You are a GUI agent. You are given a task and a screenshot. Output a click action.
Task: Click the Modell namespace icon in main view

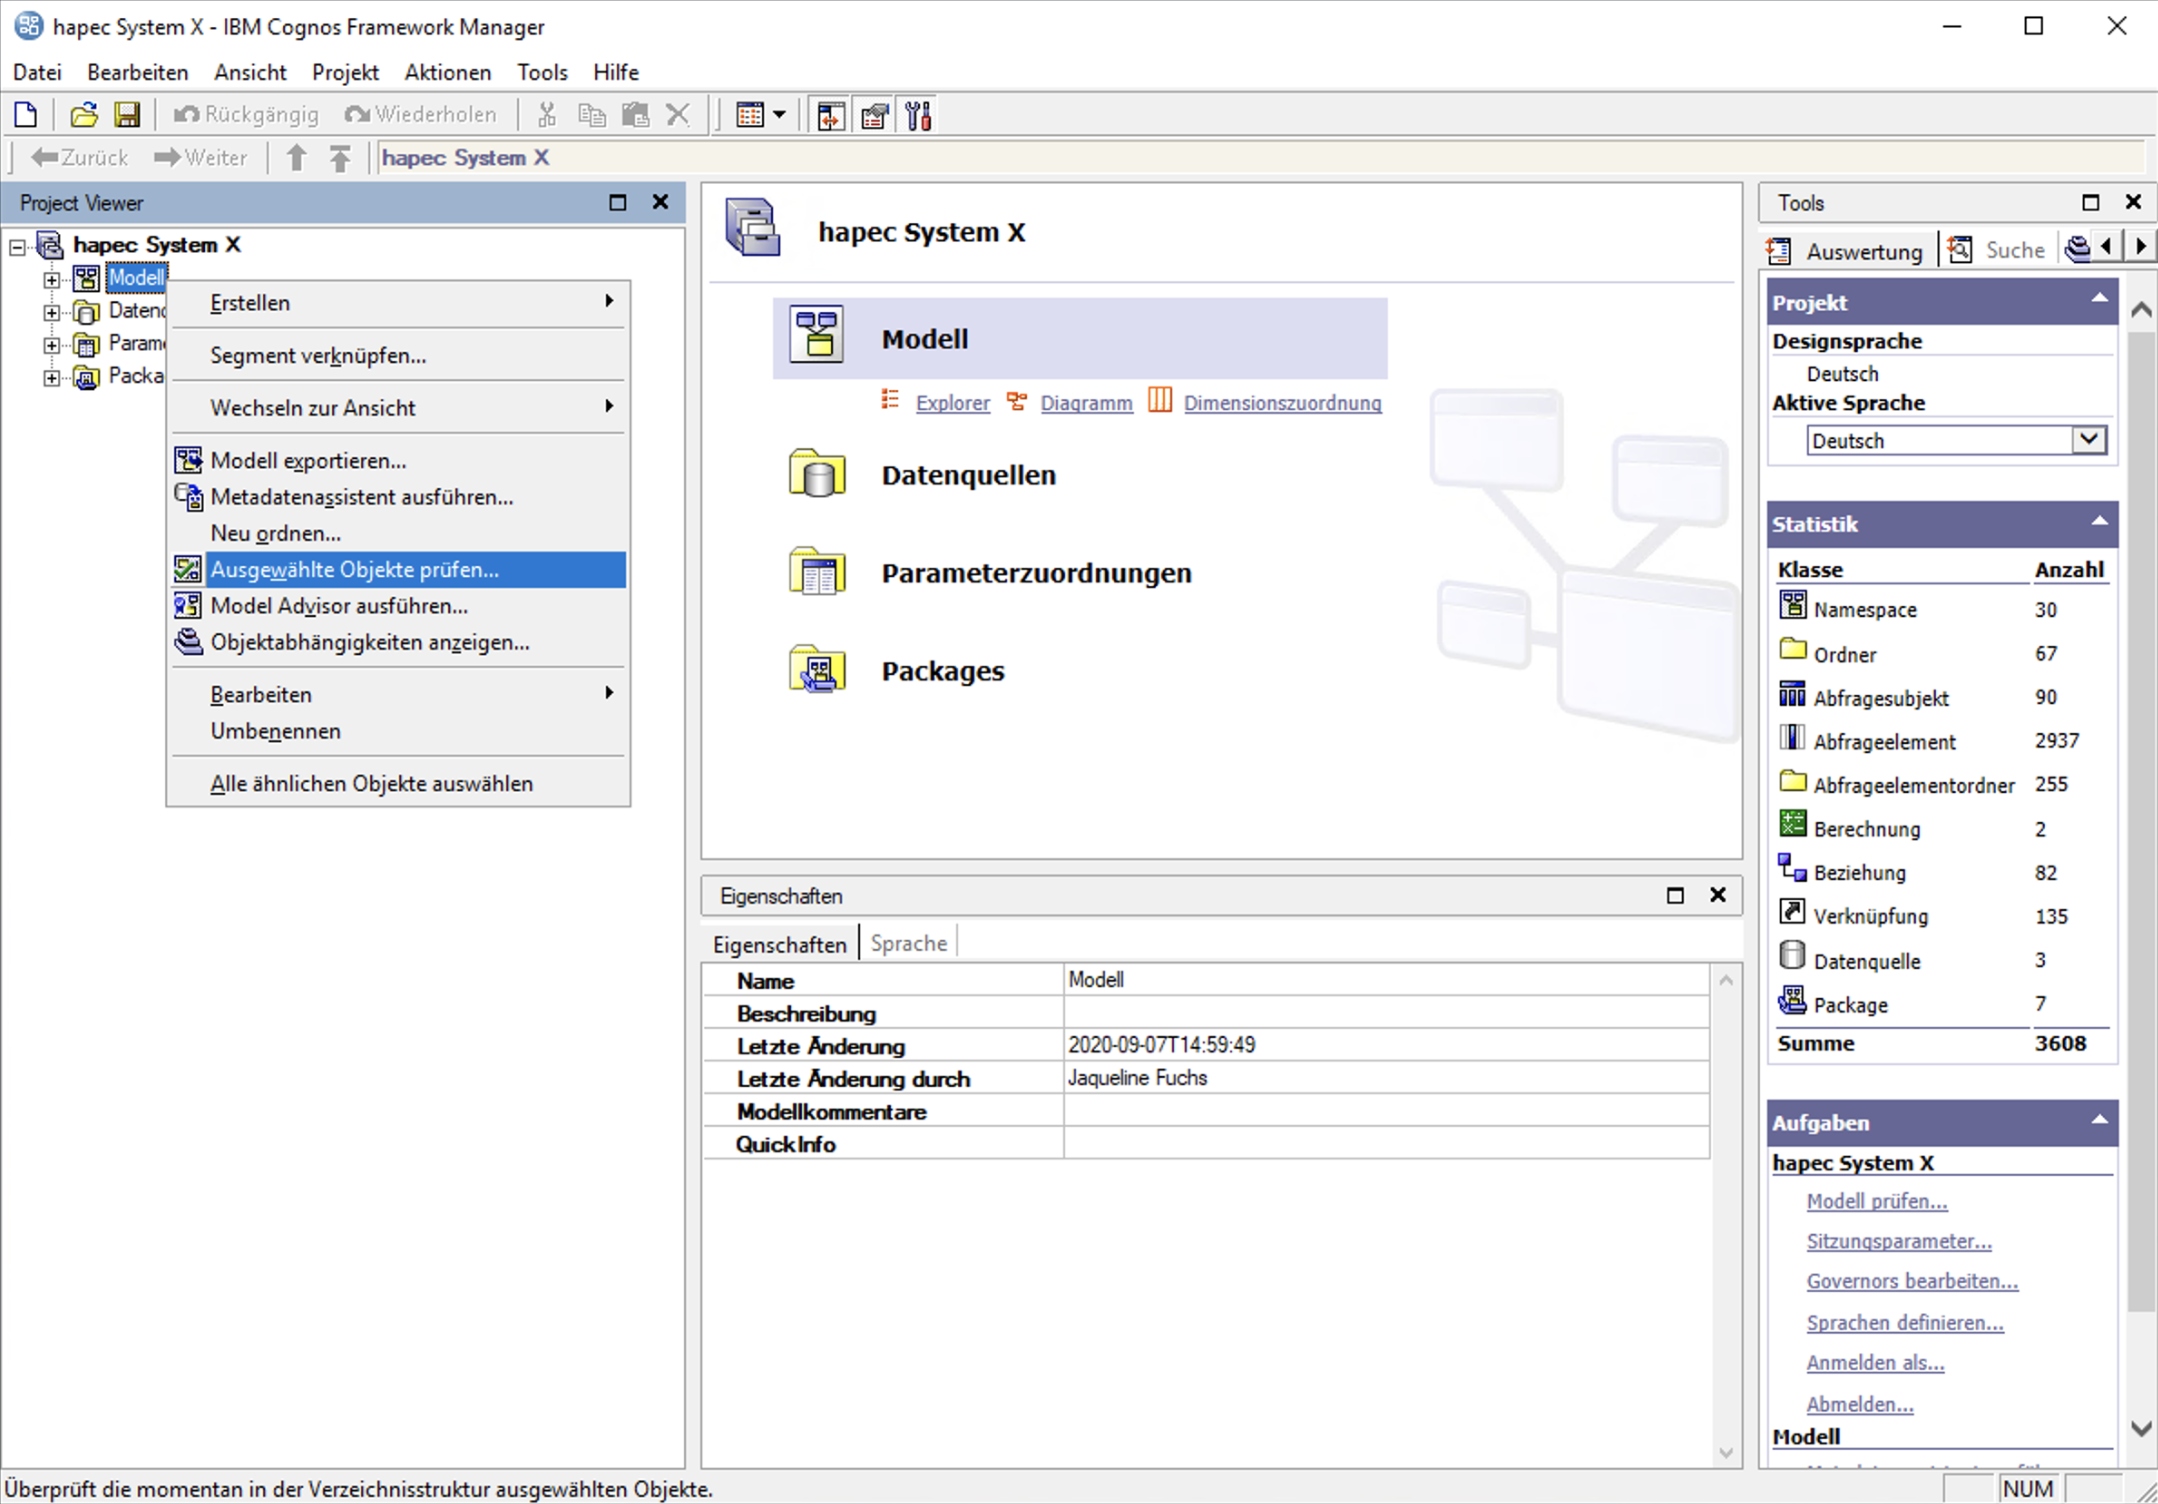(x=817, y=334)
